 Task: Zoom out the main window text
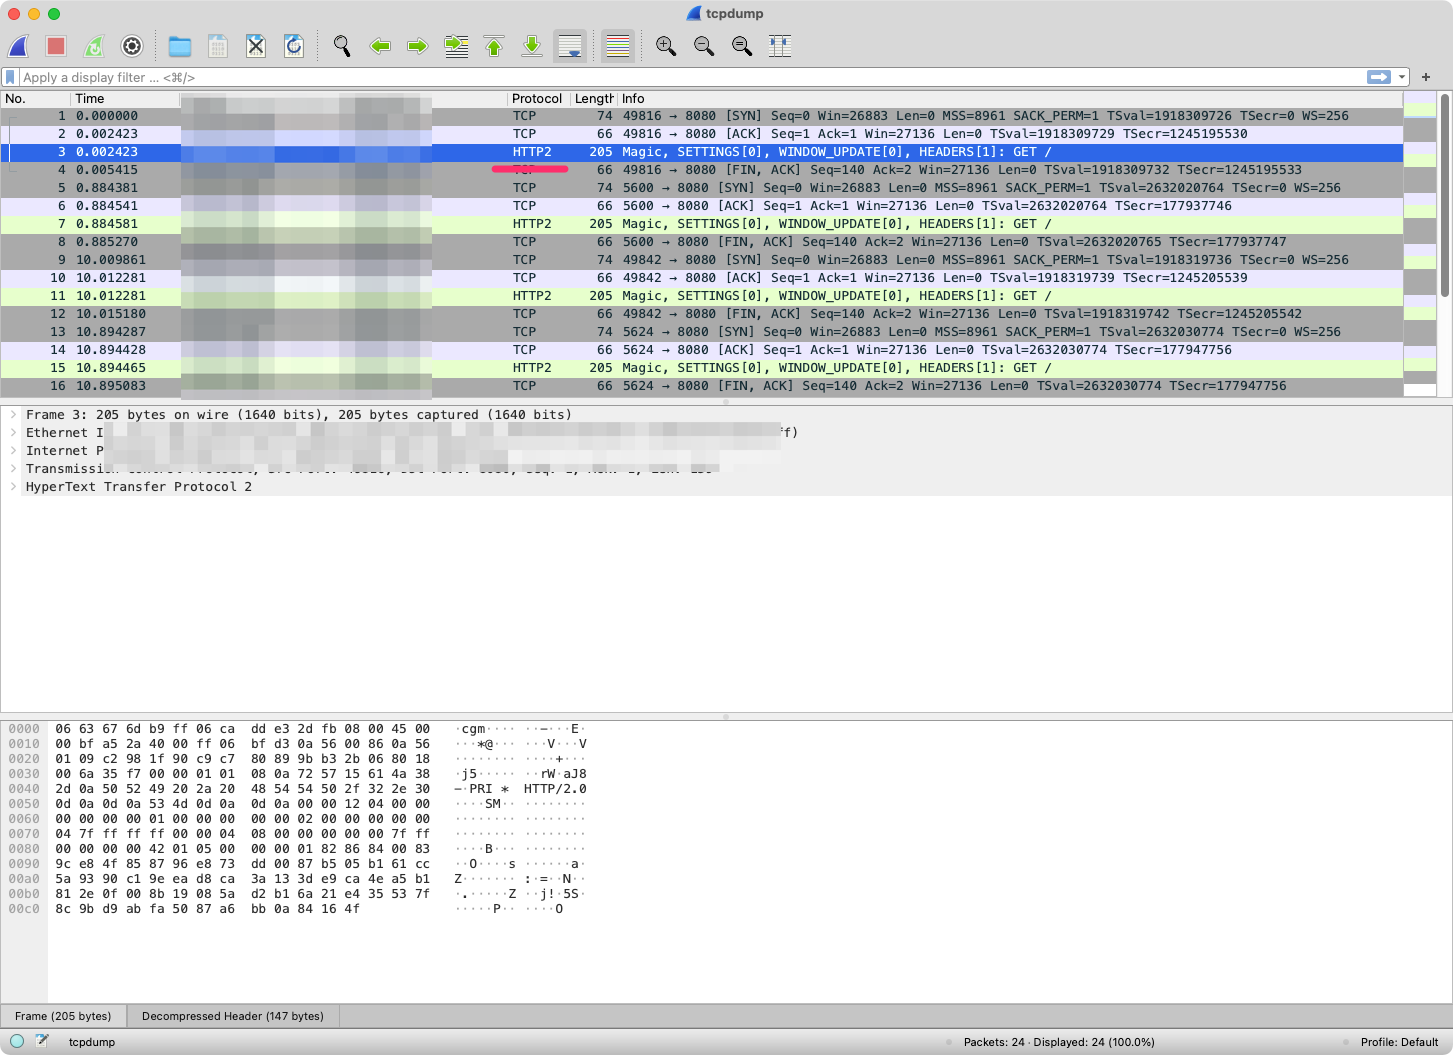704,46
